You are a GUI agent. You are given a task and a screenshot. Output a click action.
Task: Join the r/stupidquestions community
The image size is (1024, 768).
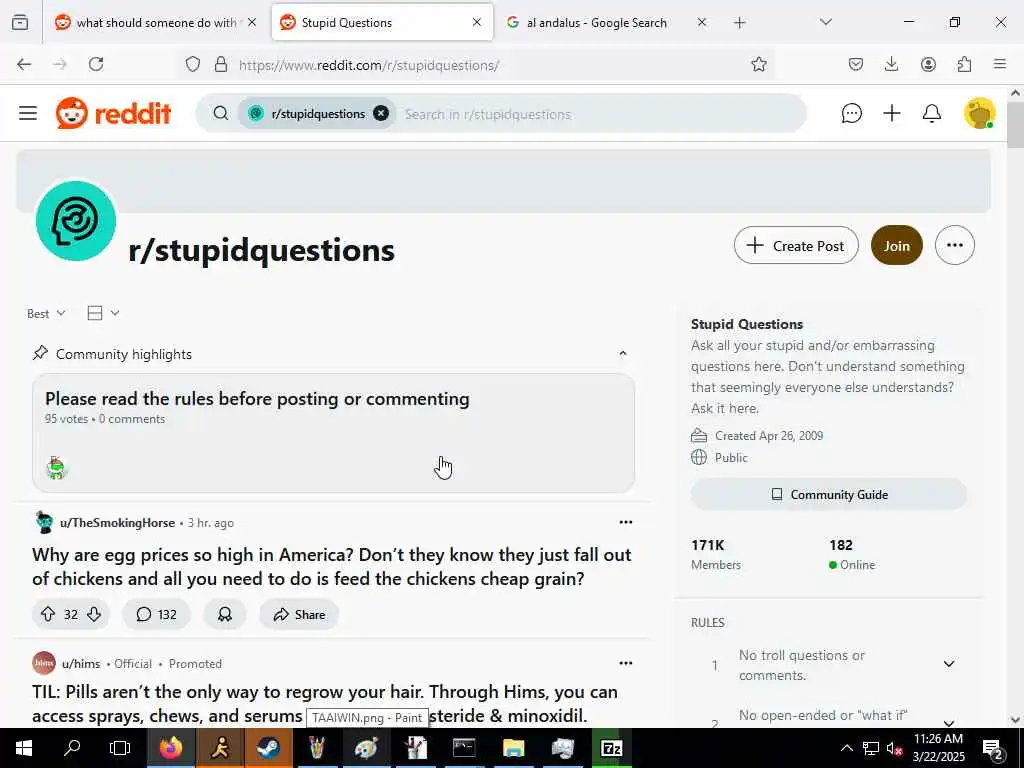pos(897,246)
